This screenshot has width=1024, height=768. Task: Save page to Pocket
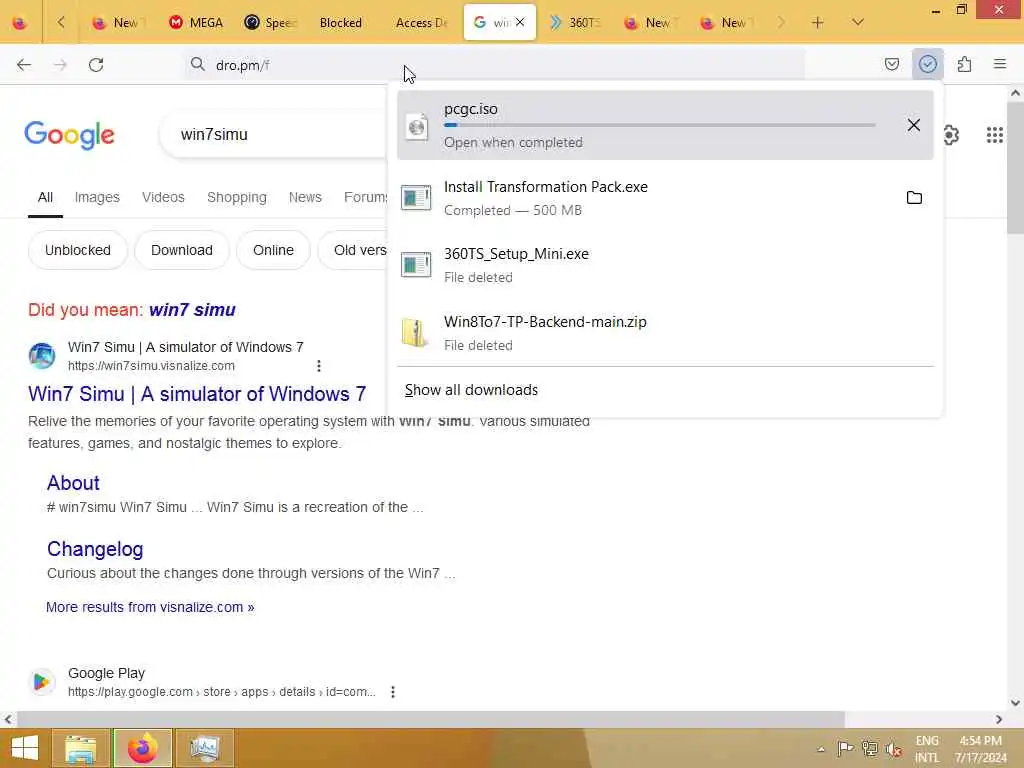(x=891, y=64)
